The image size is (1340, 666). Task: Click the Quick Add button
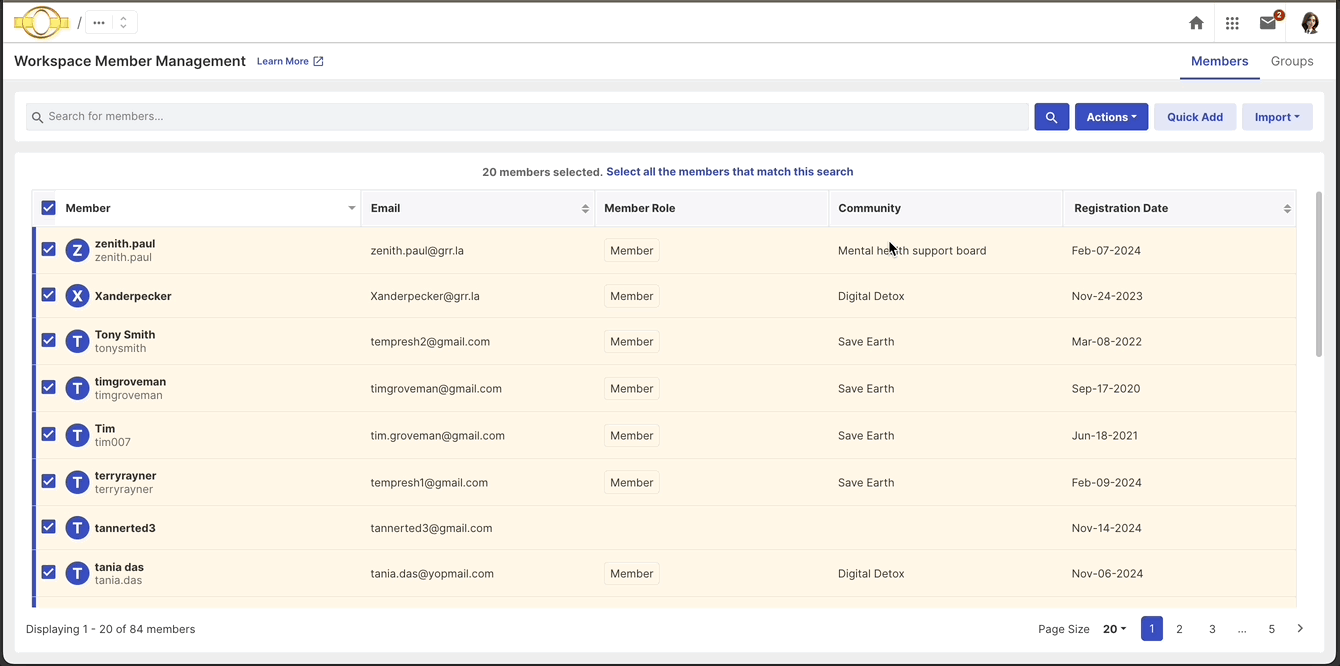coord(1195,117)
